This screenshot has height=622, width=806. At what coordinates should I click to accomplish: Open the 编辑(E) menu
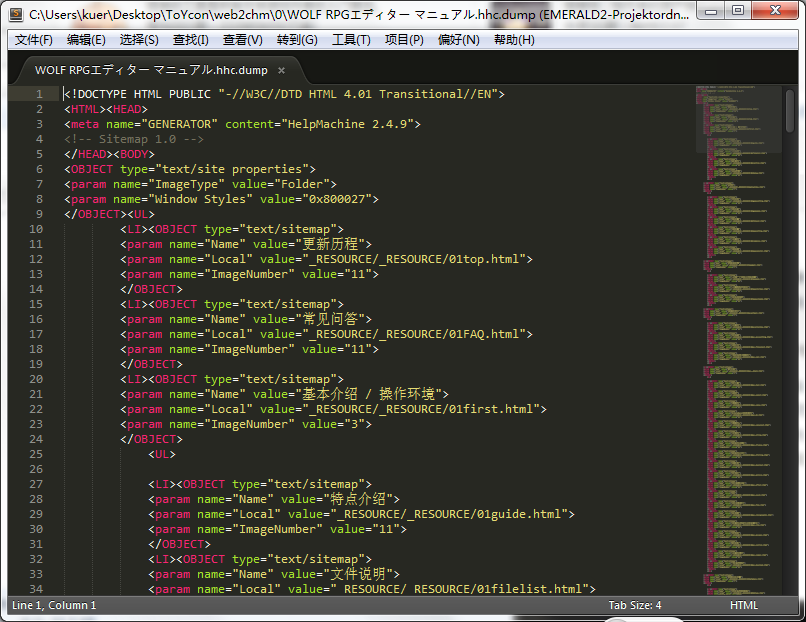pos(86,40)
